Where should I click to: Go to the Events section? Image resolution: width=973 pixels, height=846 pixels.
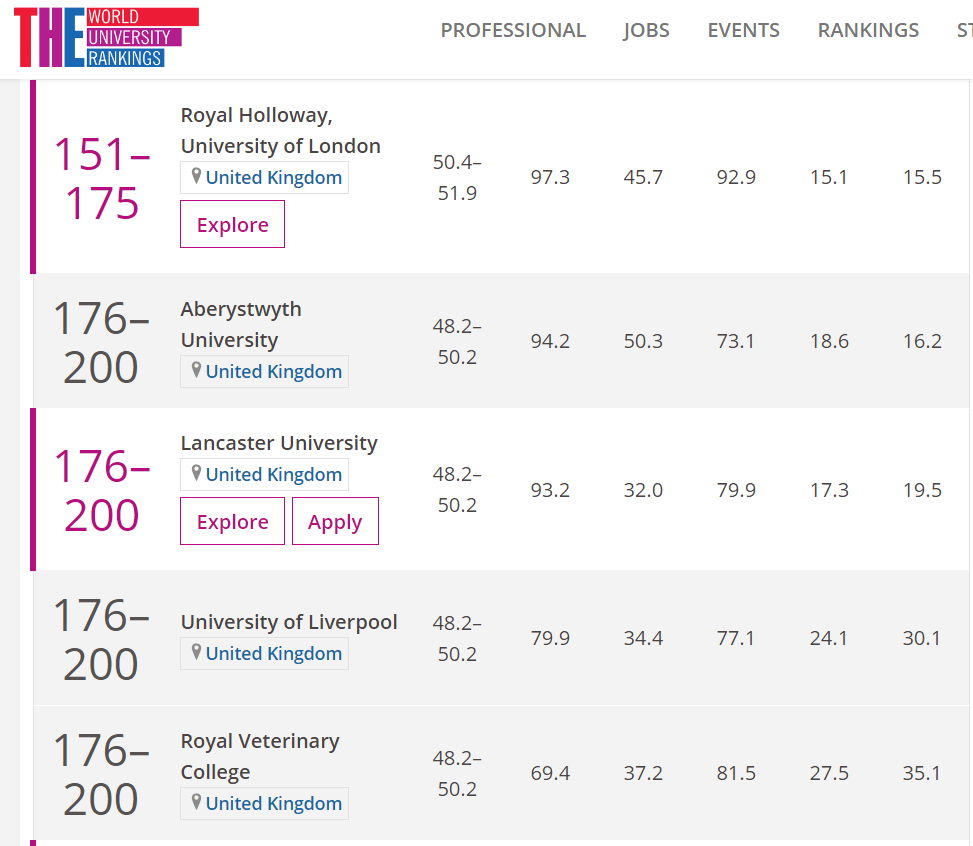[x=743, y=30]
